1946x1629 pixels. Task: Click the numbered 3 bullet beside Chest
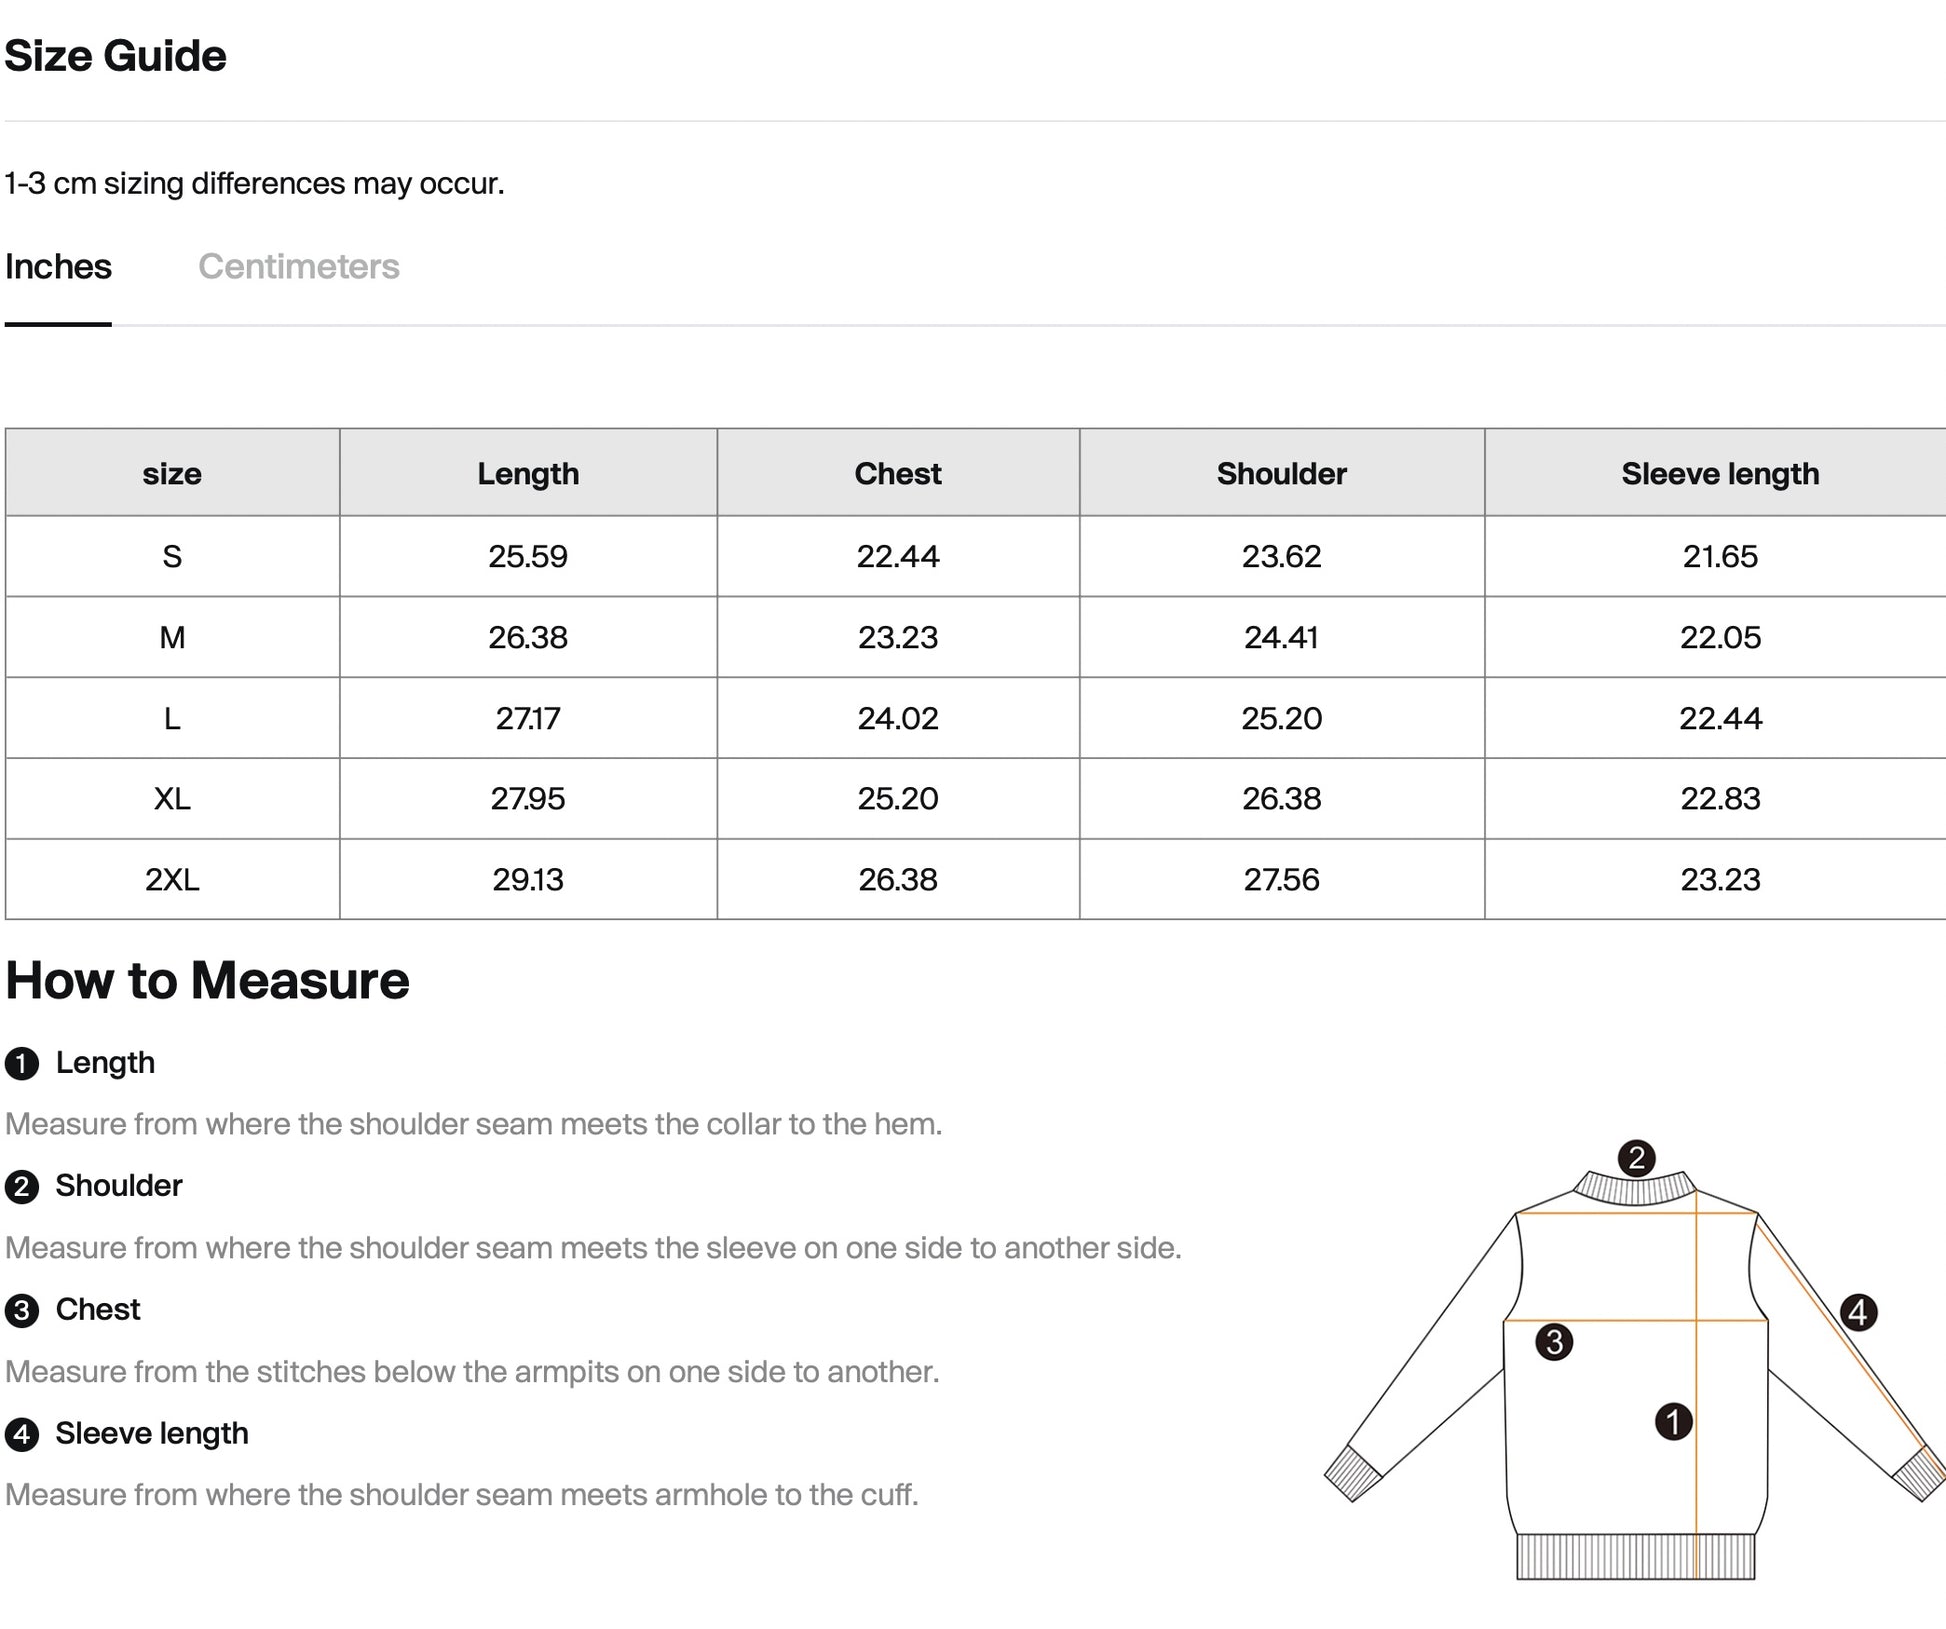point(21,1310)
